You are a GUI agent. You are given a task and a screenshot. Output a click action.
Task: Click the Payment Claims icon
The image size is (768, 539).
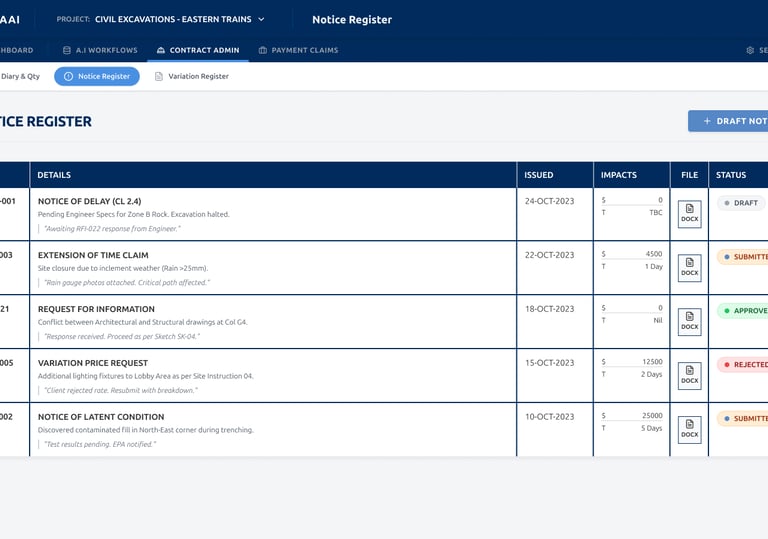click(x=263, y=50)
